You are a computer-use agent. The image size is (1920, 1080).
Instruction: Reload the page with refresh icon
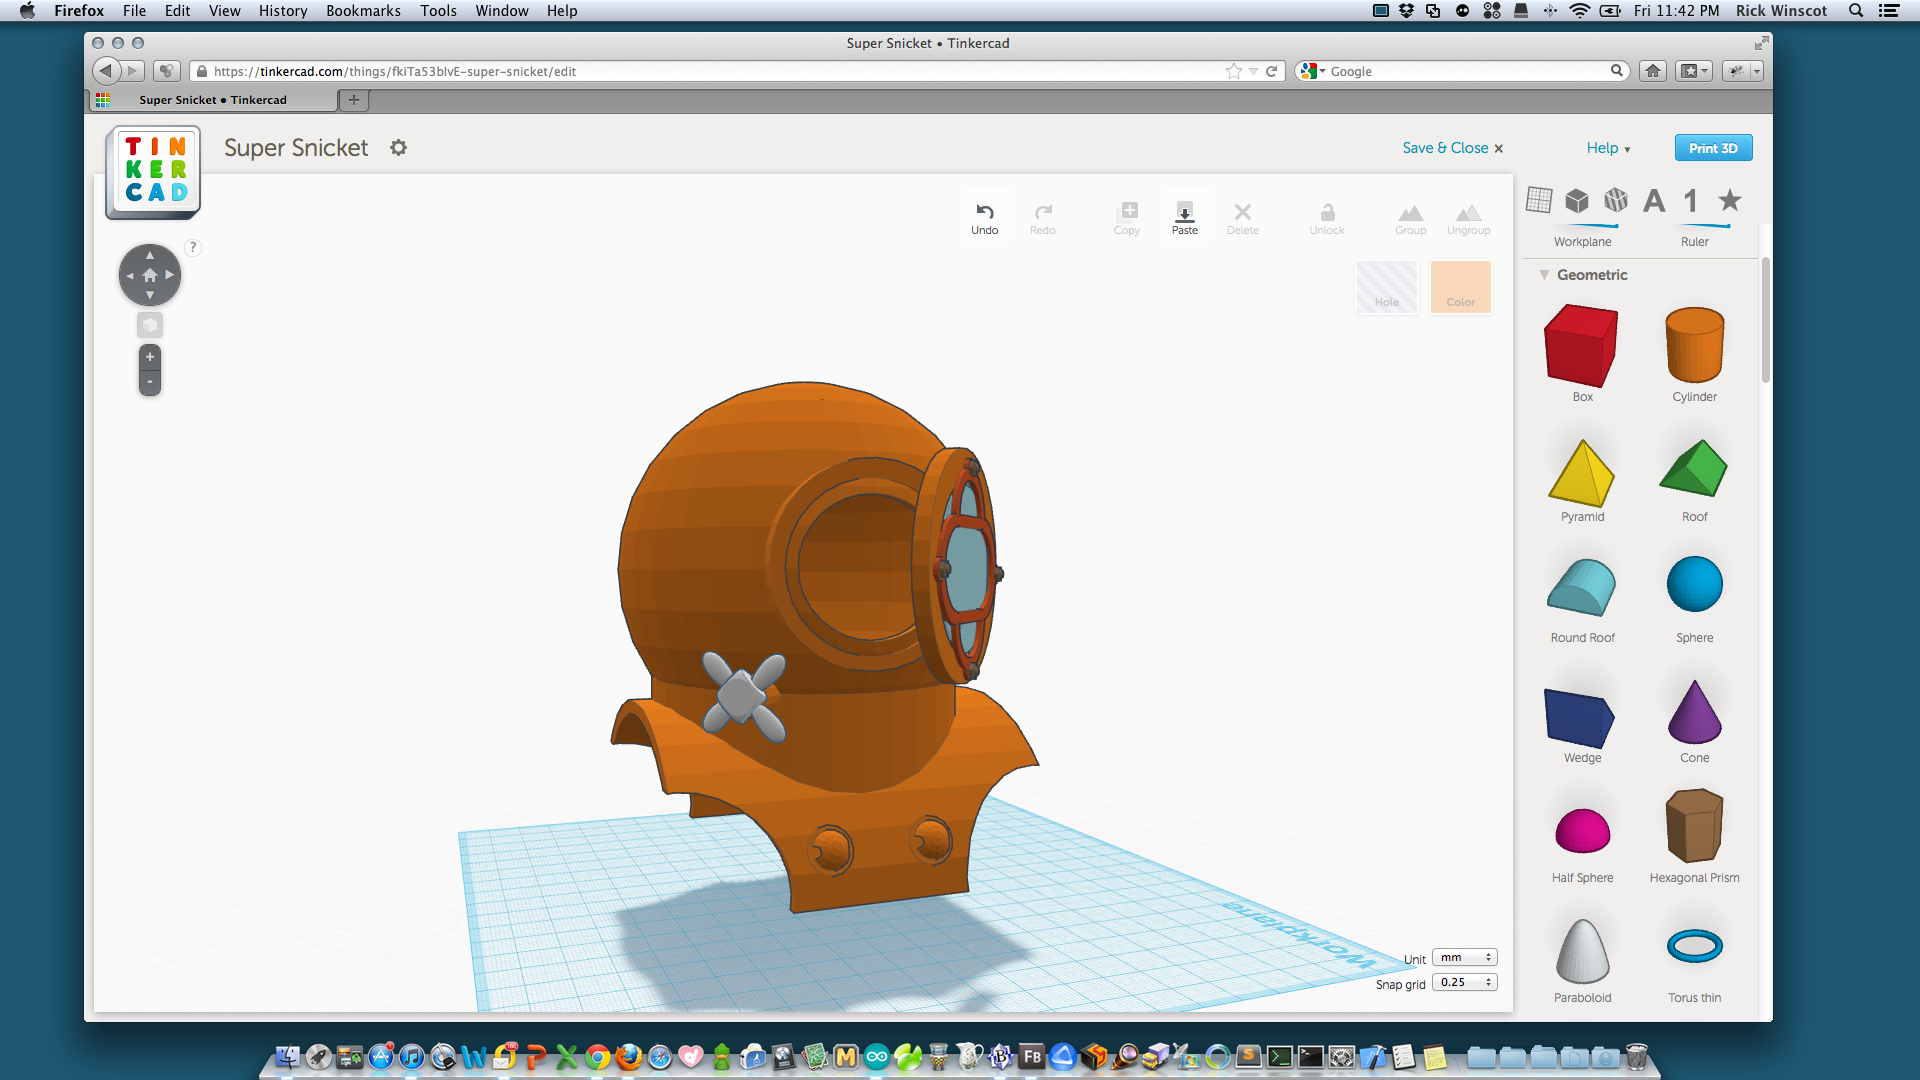[1272, 71]
